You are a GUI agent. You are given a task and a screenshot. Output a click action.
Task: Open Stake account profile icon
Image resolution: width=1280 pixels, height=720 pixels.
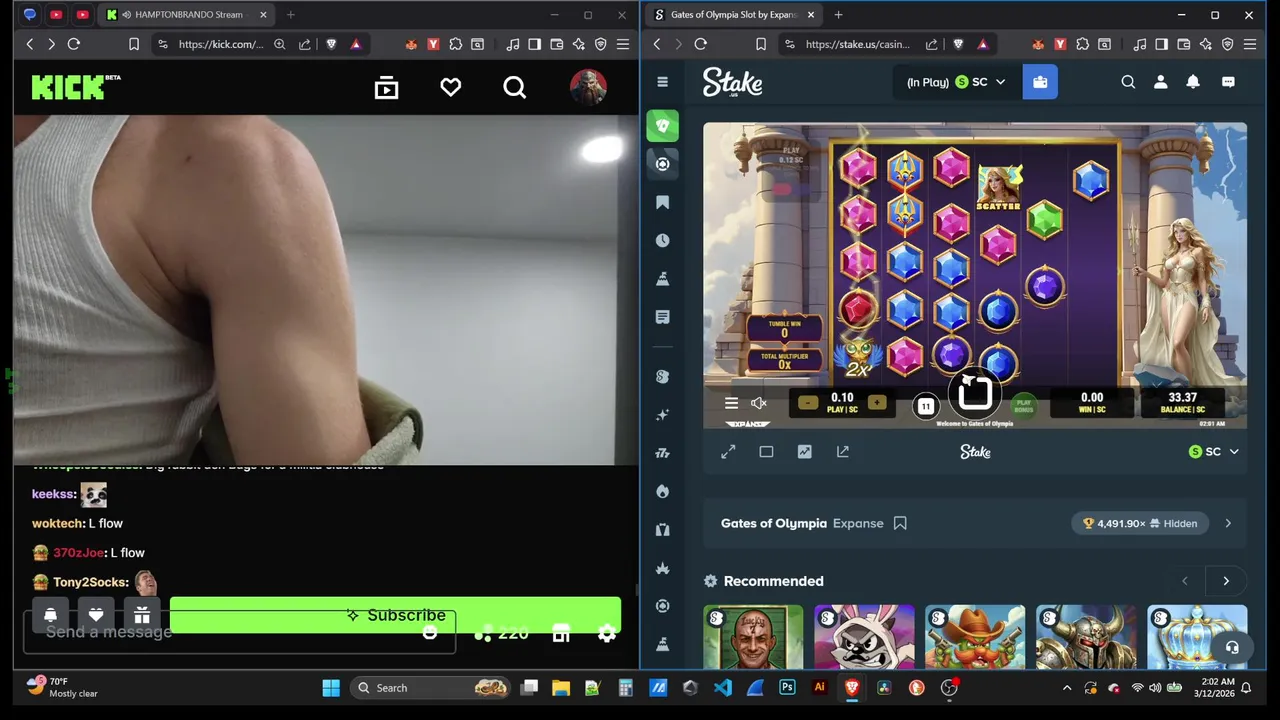(x=1160, y=82)
